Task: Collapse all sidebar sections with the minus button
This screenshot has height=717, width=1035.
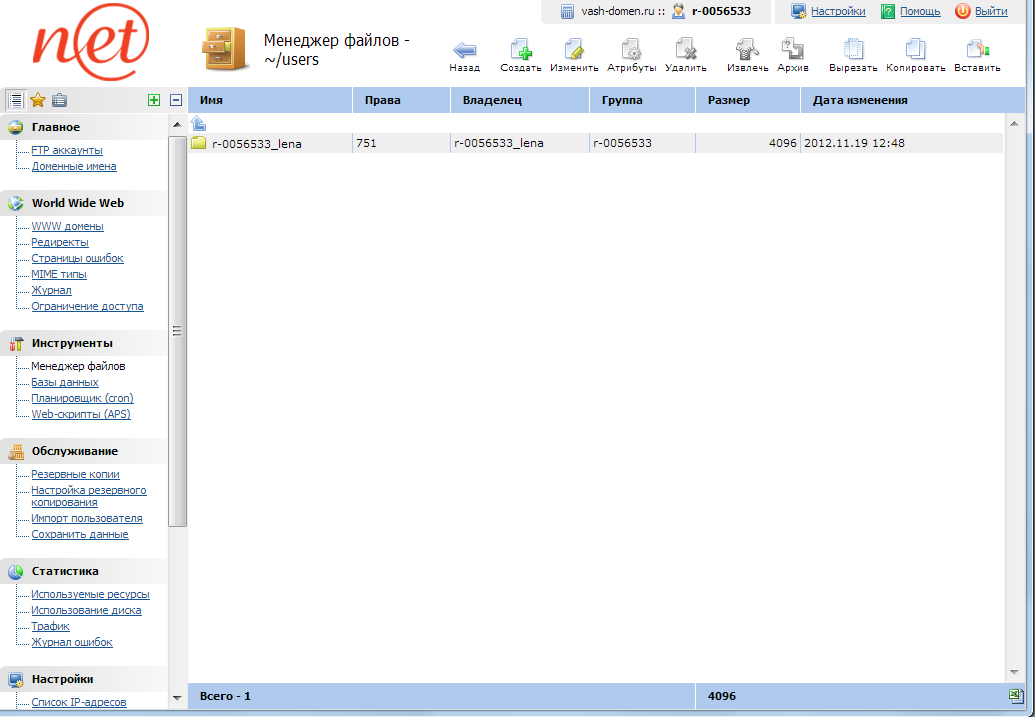Action: point(176,99)
